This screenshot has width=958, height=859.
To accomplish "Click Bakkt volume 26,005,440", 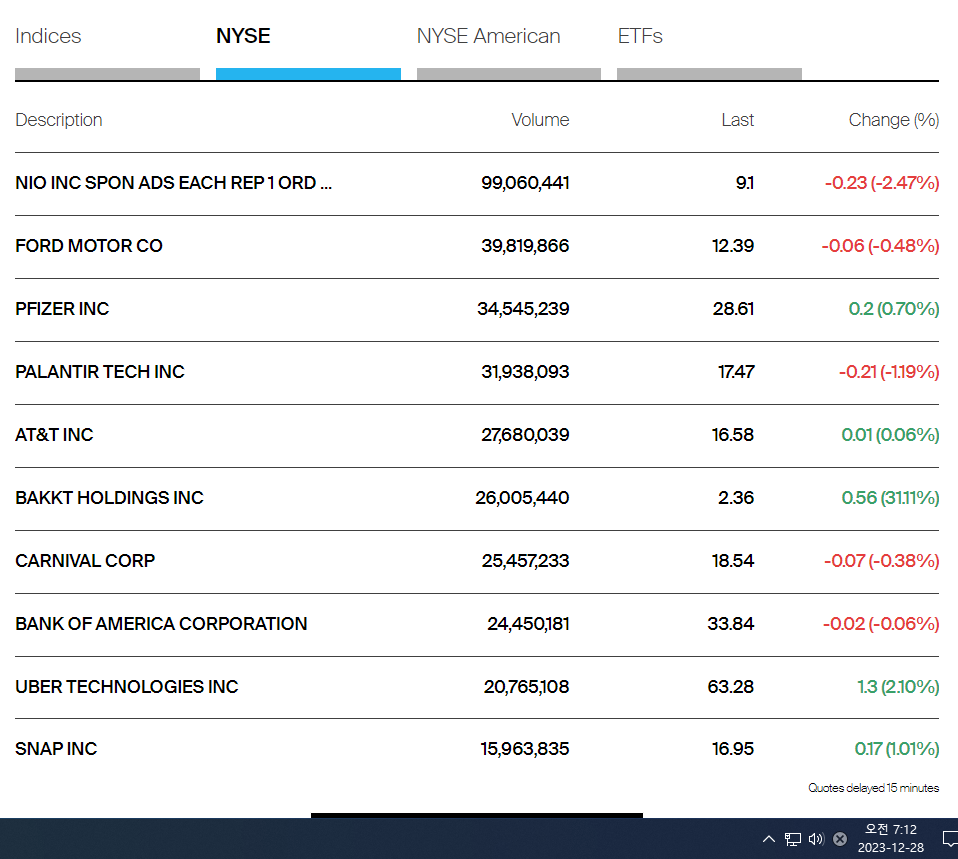I will click(522, 497).
